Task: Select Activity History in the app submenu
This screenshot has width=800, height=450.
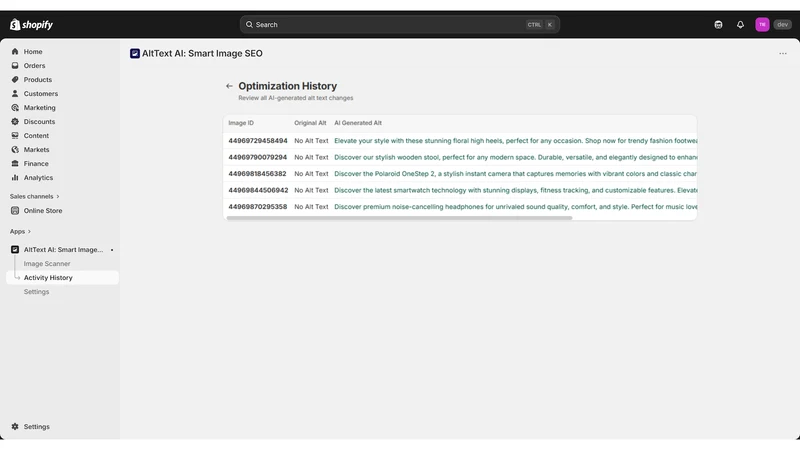Action: click(x=62, y=278)
